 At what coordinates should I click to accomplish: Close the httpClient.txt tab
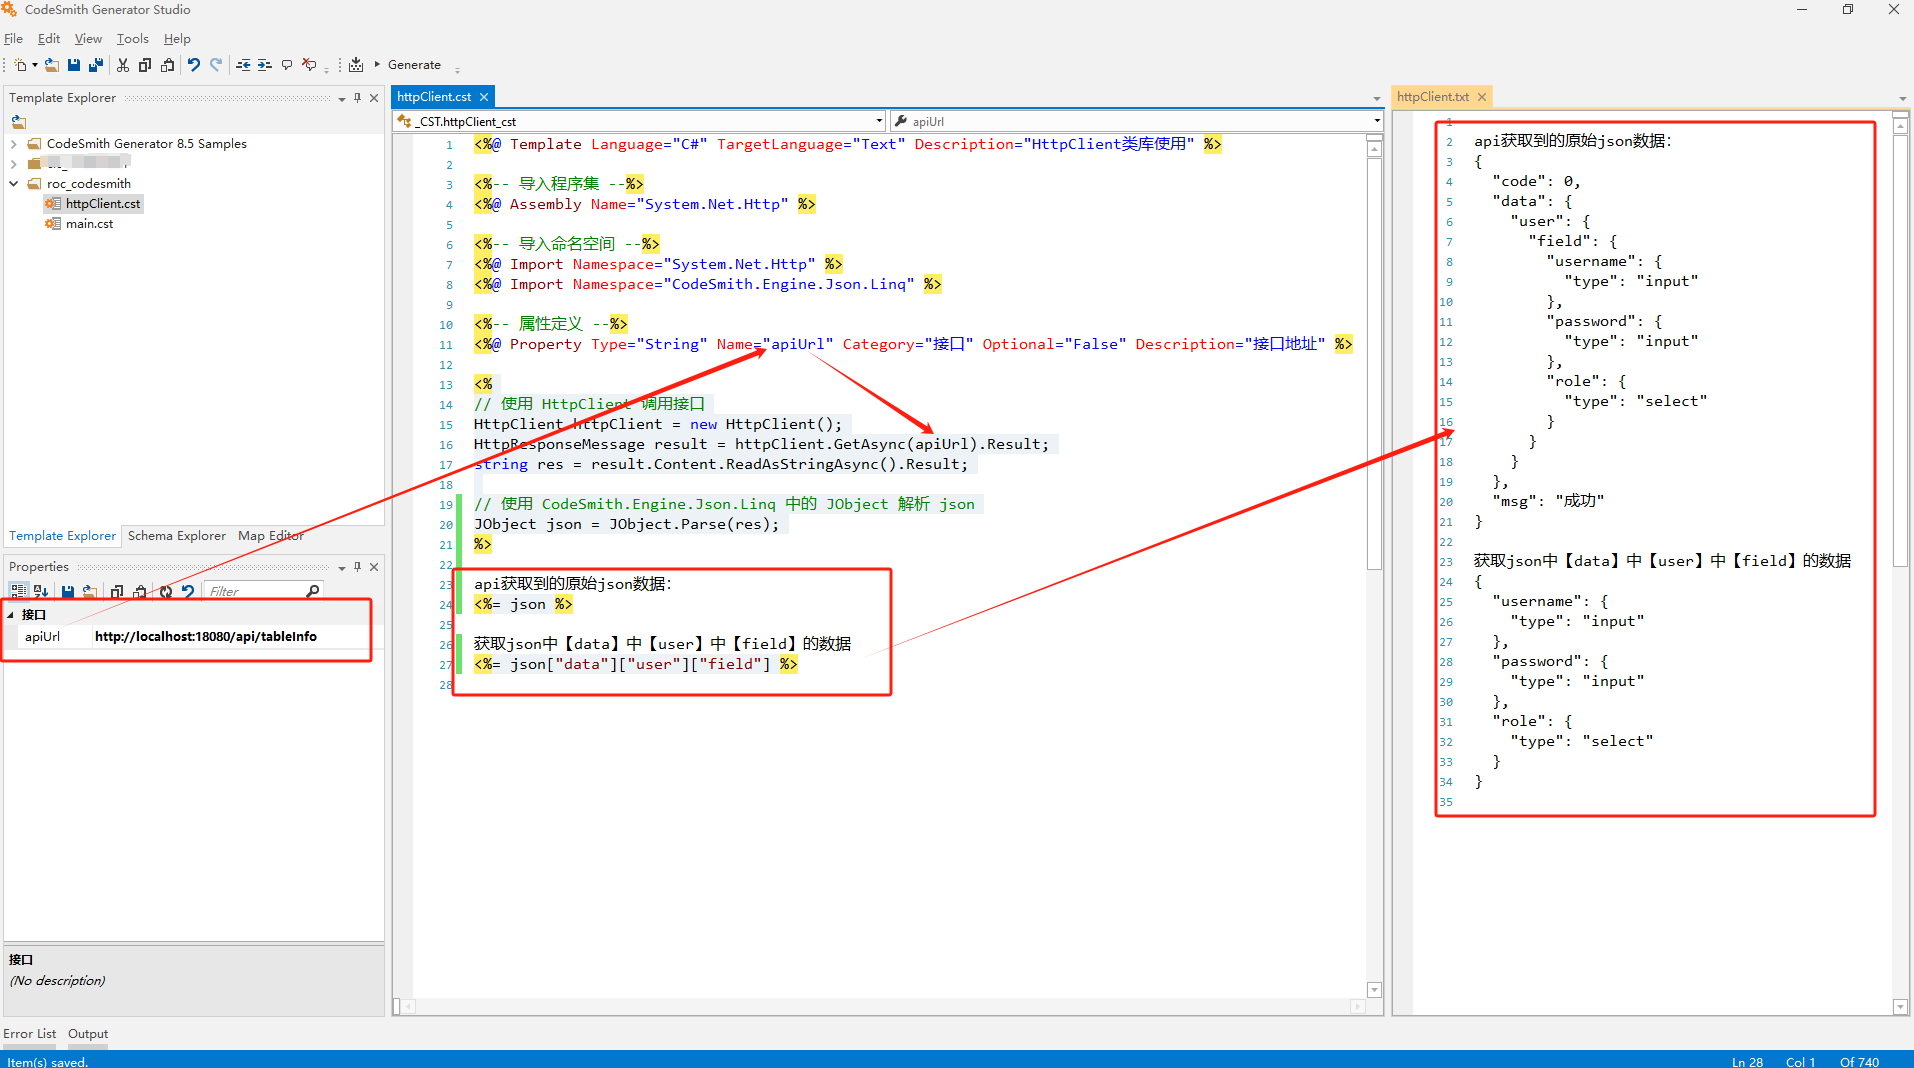(x=1482, y=97)
